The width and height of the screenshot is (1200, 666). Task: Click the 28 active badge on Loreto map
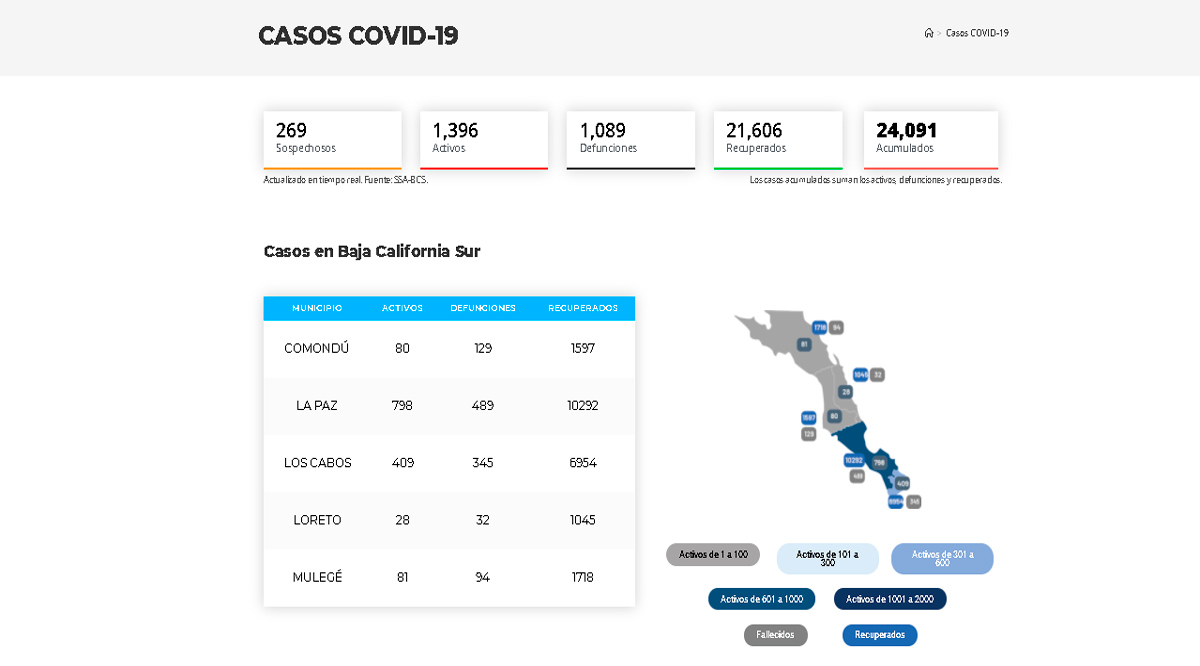point(846,392)
